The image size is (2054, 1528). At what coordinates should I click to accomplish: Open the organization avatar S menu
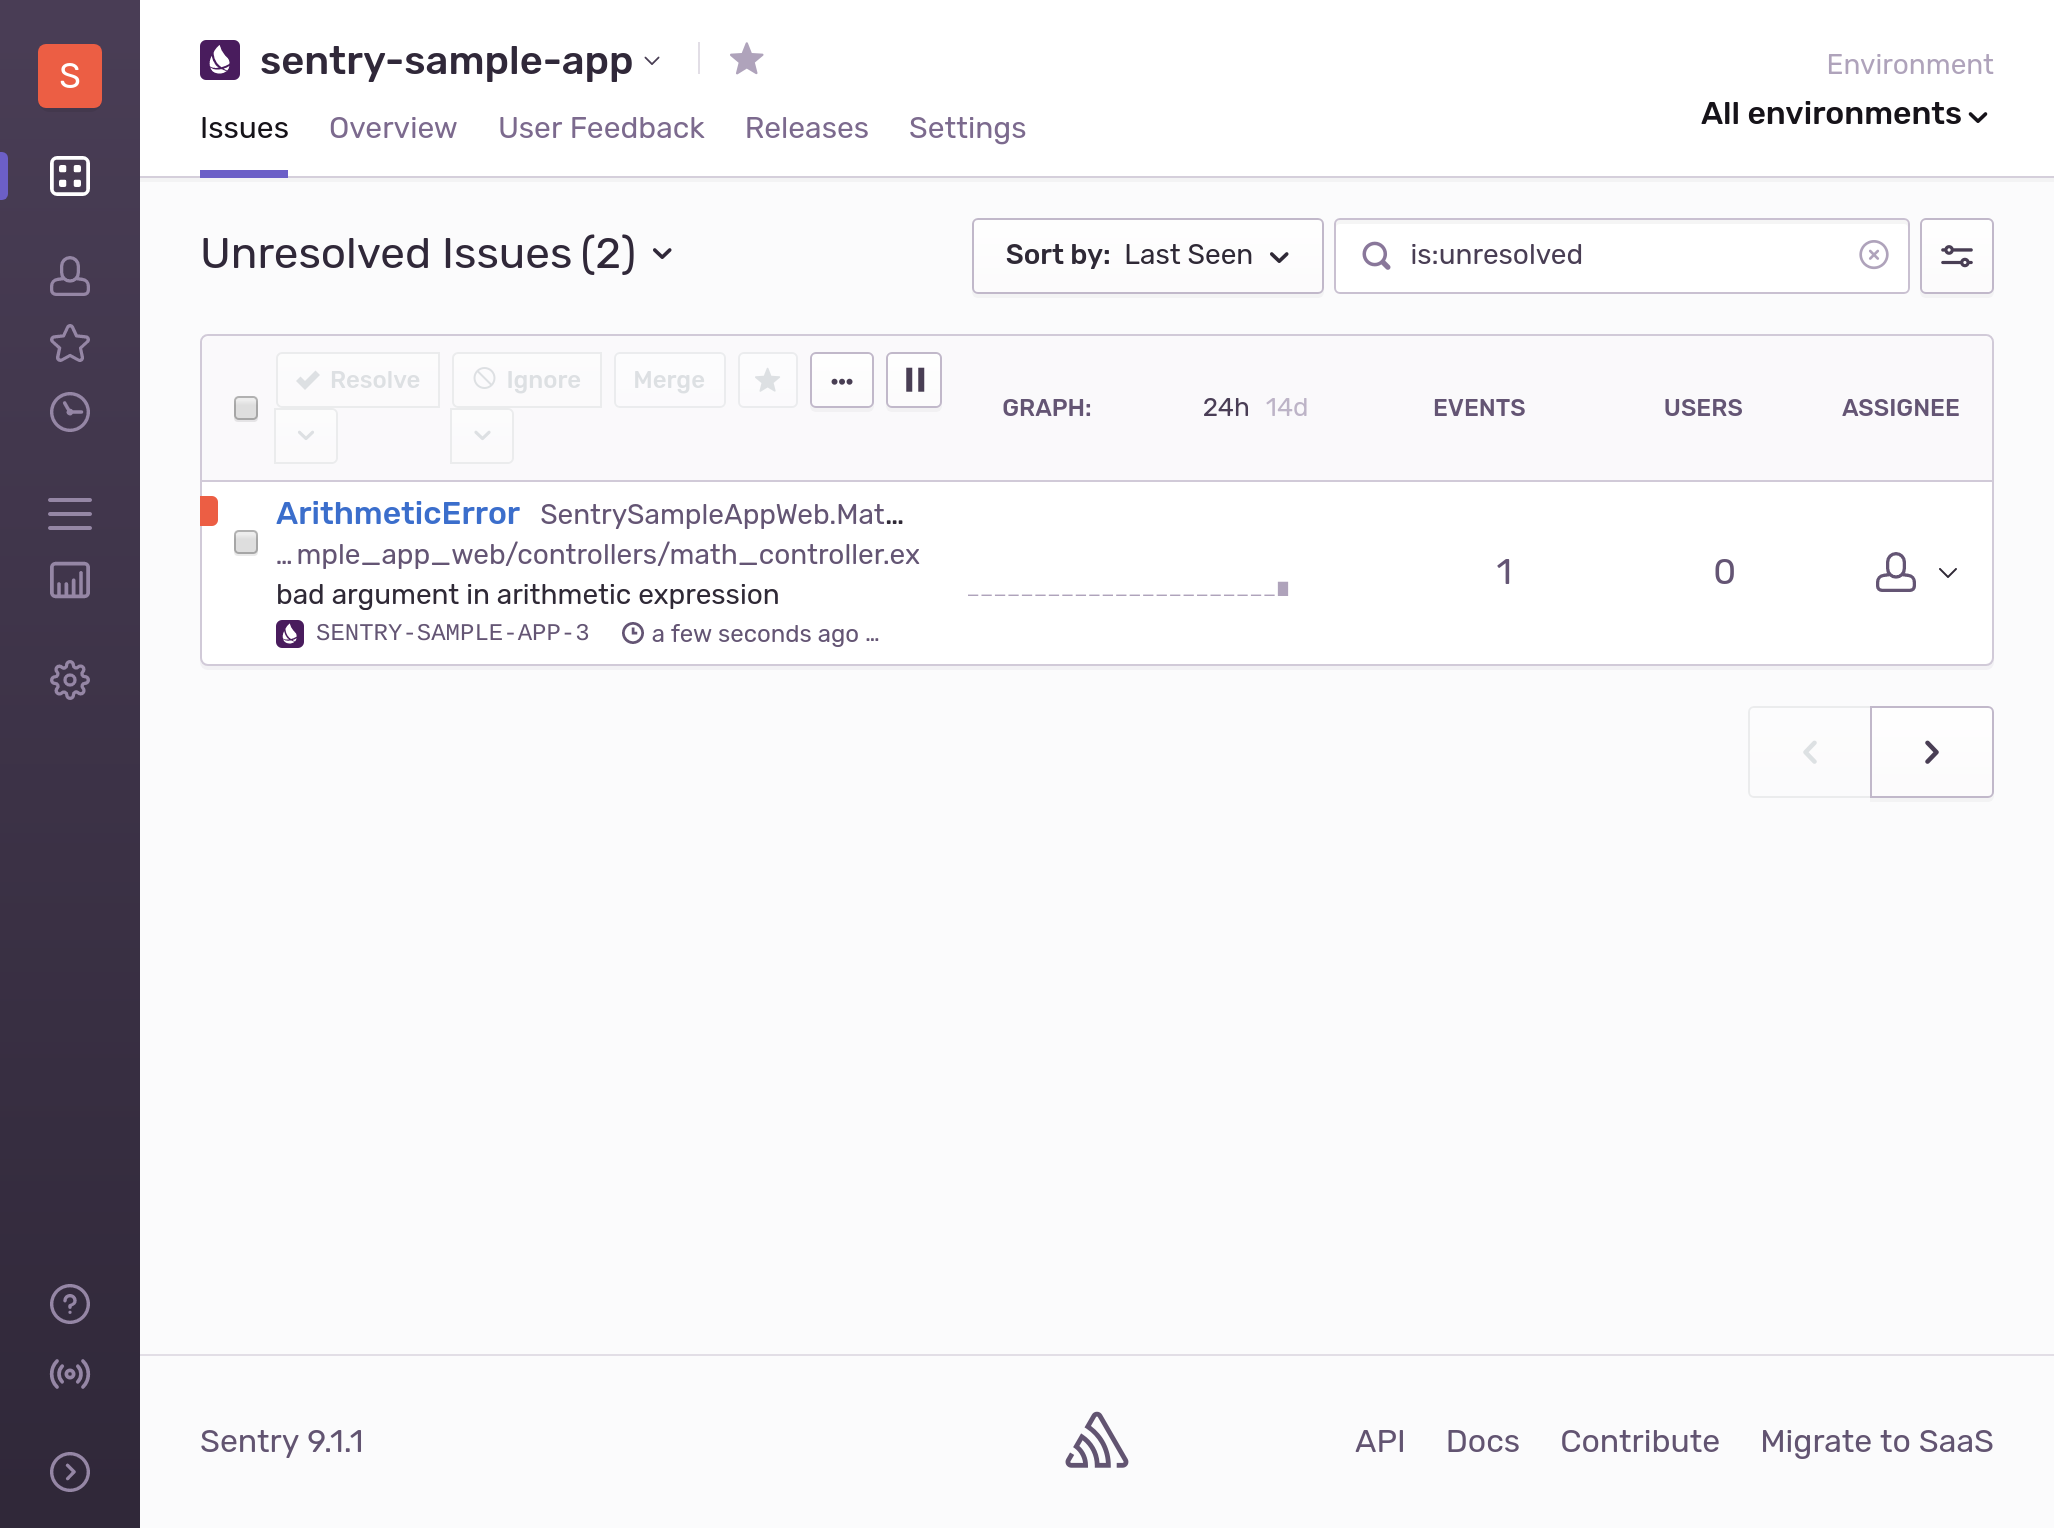pos(70,76)
